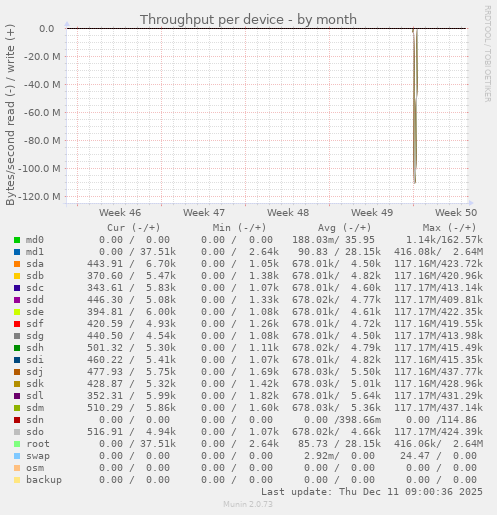Click the sdb yellow legend swatch
497x515 pixels.
click(x=17, y=276)
